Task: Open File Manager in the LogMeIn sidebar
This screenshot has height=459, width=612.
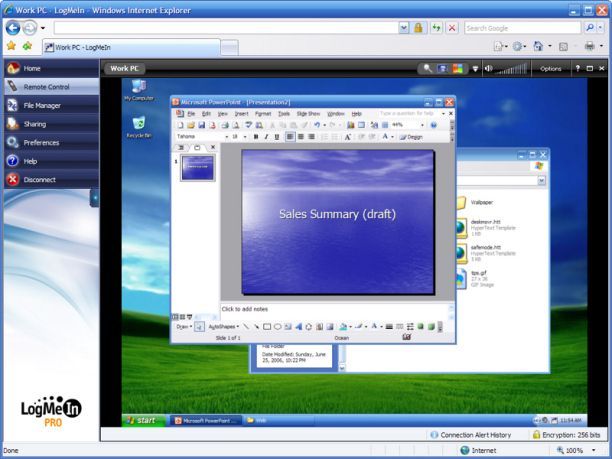Action: tap(51, 105)
